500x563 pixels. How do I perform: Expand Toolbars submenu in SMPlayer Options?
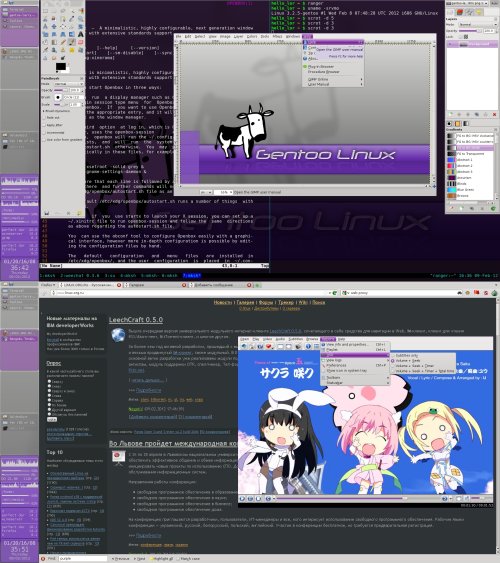pyautogui.click(x=355, y=377)
